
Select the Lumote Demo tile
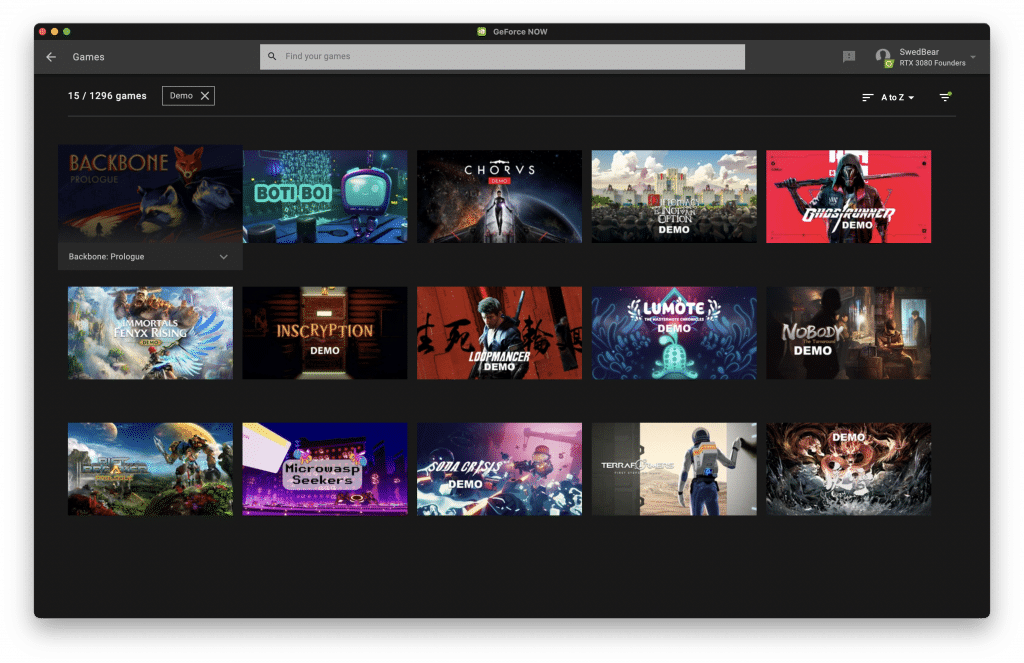pyautogui.click(x=674, y=333)
